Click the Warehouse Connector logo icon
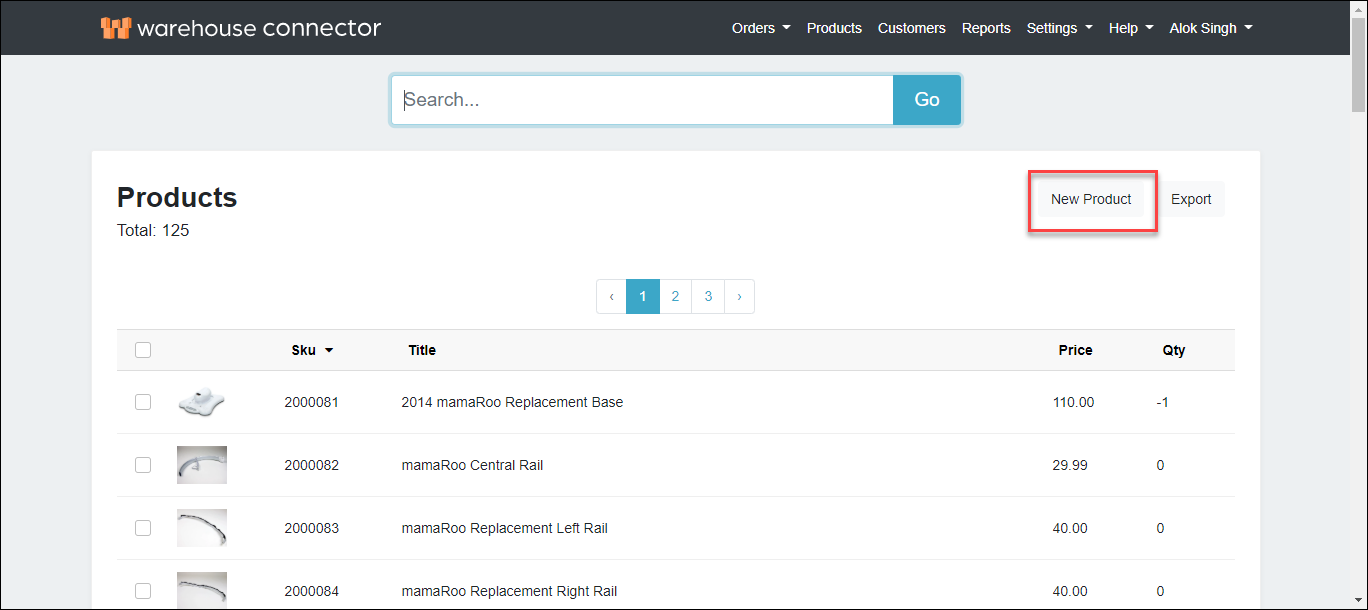The image size is (1368, 610). tap(116, 28)
